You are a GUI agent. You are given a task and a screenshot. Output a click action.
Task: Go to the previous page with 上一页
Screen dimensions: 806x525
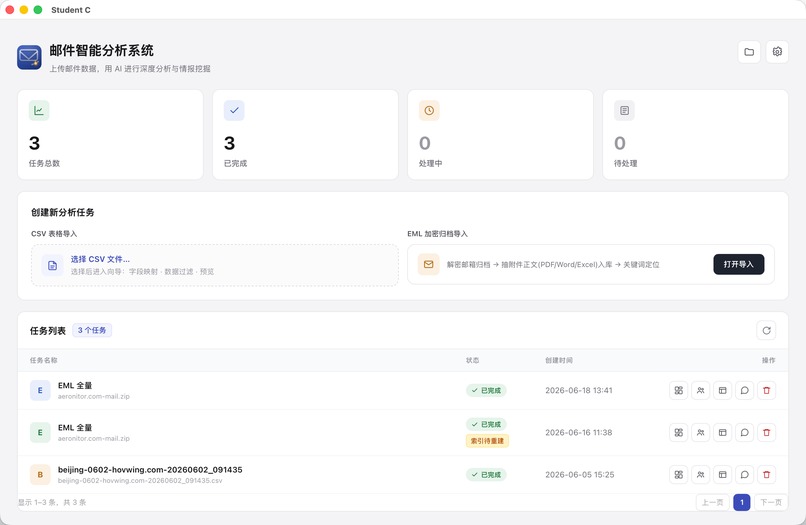(x=712, y=502)
